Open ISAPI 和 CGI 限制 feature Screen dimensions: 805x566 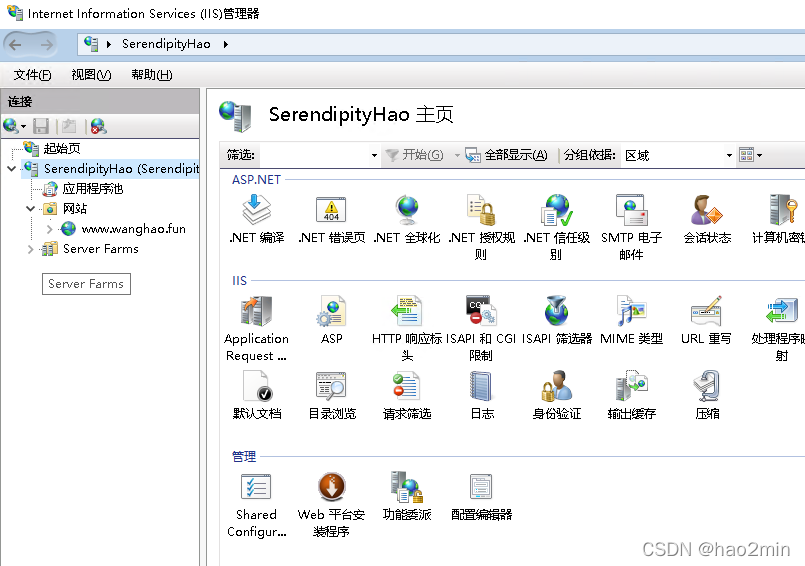481,329
